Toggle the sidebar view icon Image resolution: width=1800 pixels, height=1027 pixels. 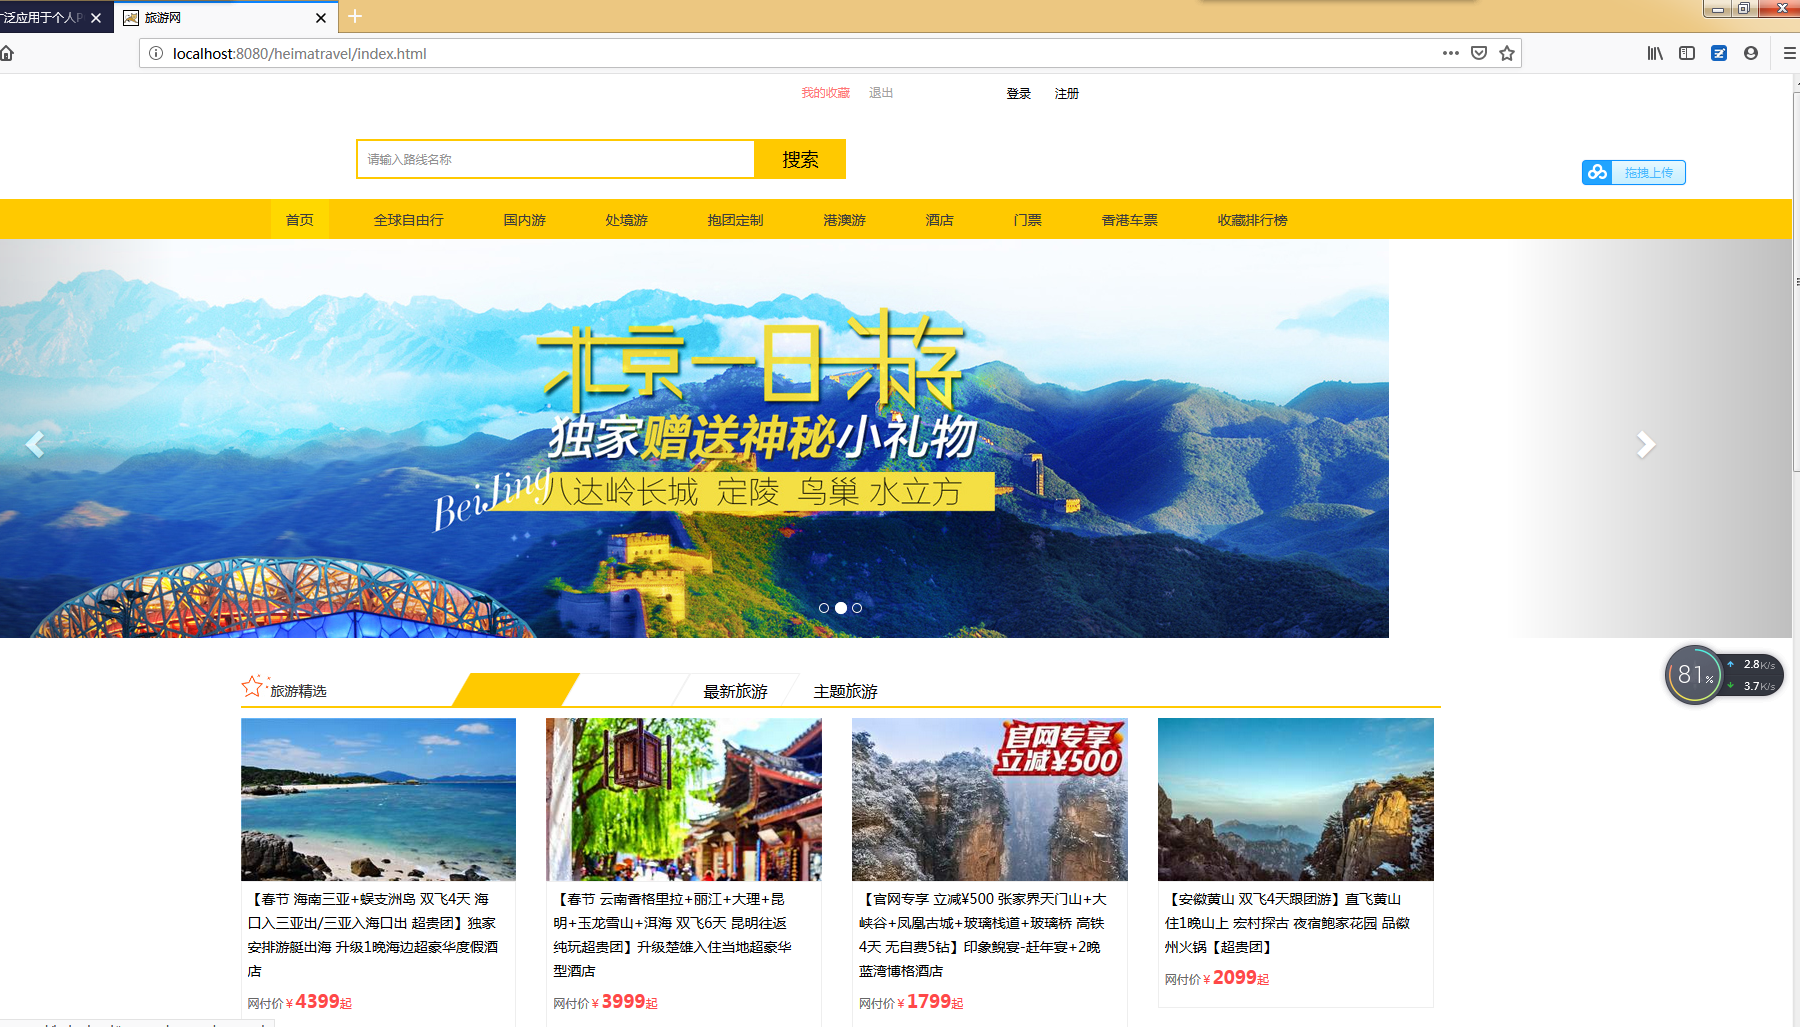1687,53
